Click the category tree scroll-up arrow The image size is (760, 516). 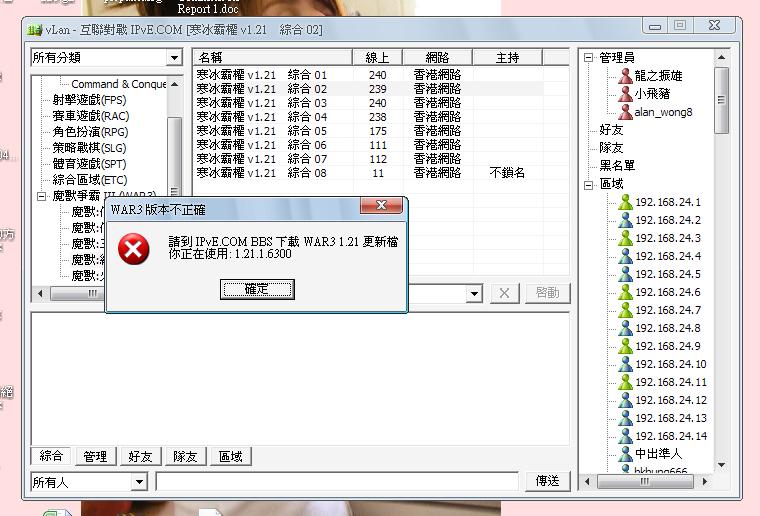[x=174, y=84]
